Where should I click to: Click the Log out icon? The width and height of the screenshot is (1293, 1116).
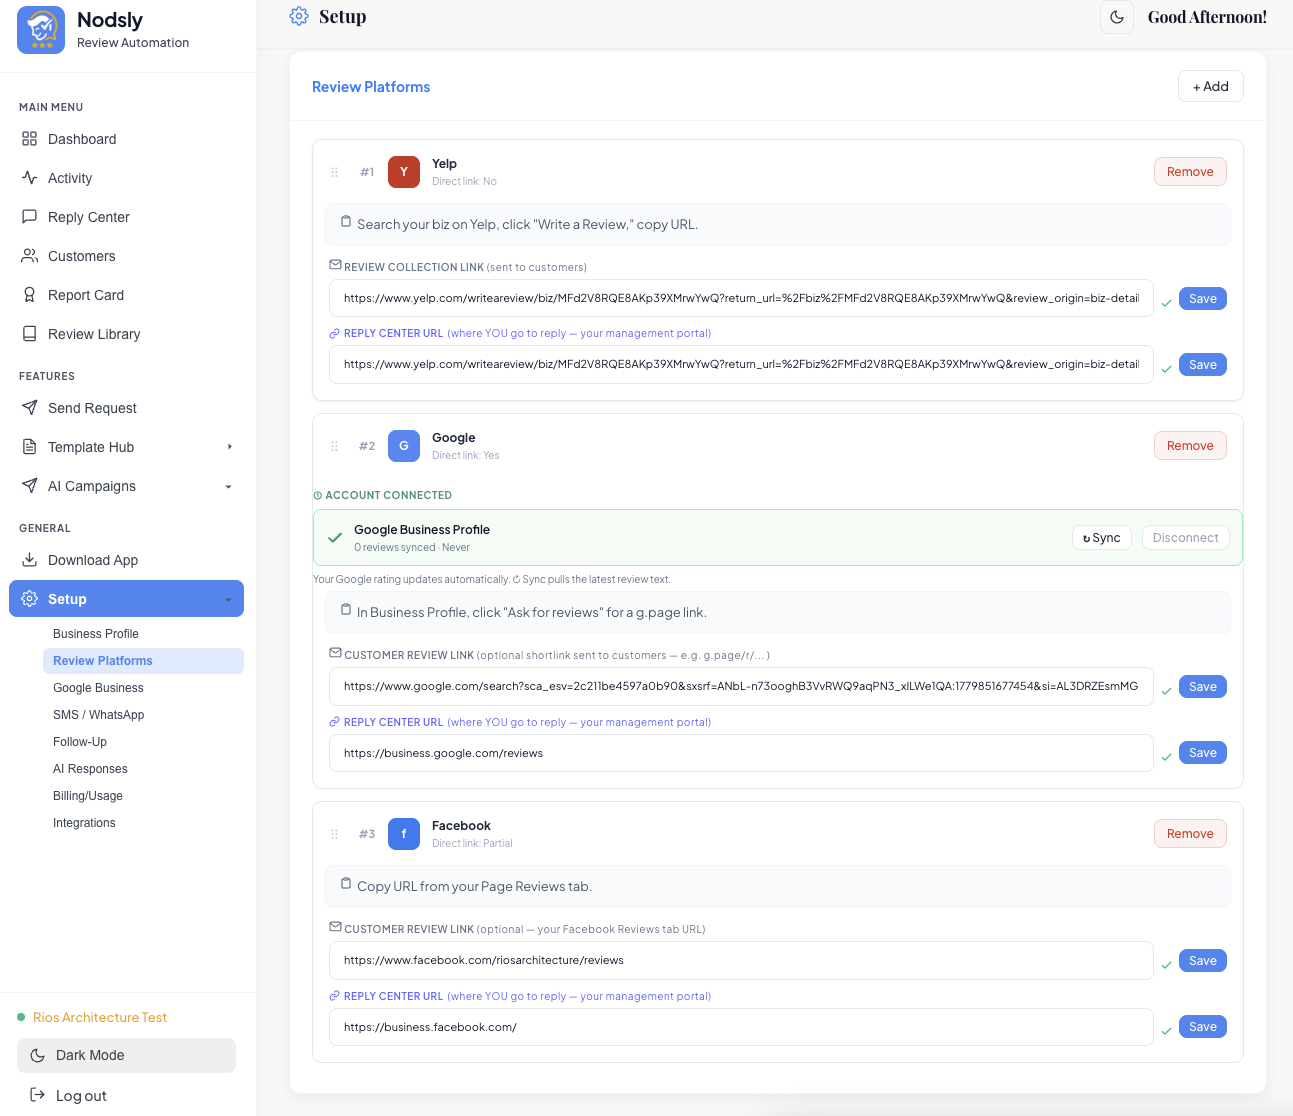(x=37, y=1095)
